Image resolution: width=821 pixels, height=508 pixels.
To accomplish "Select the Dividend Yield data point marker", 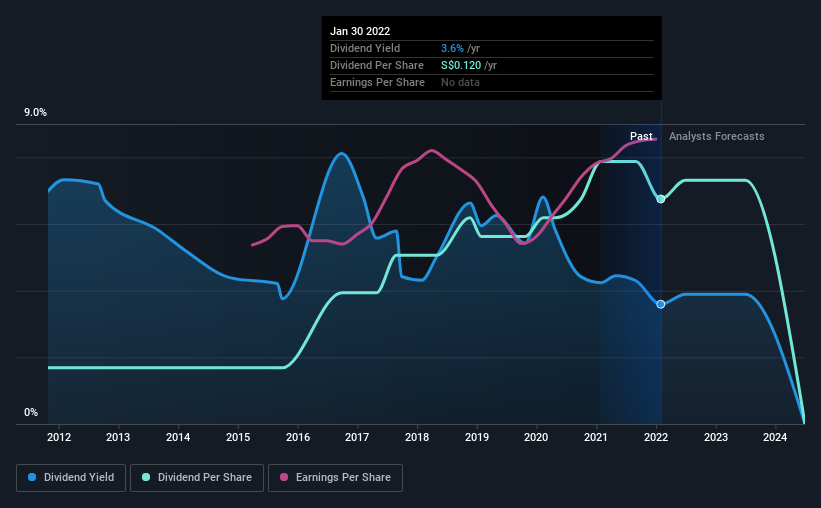I will (x=661, y=304).
